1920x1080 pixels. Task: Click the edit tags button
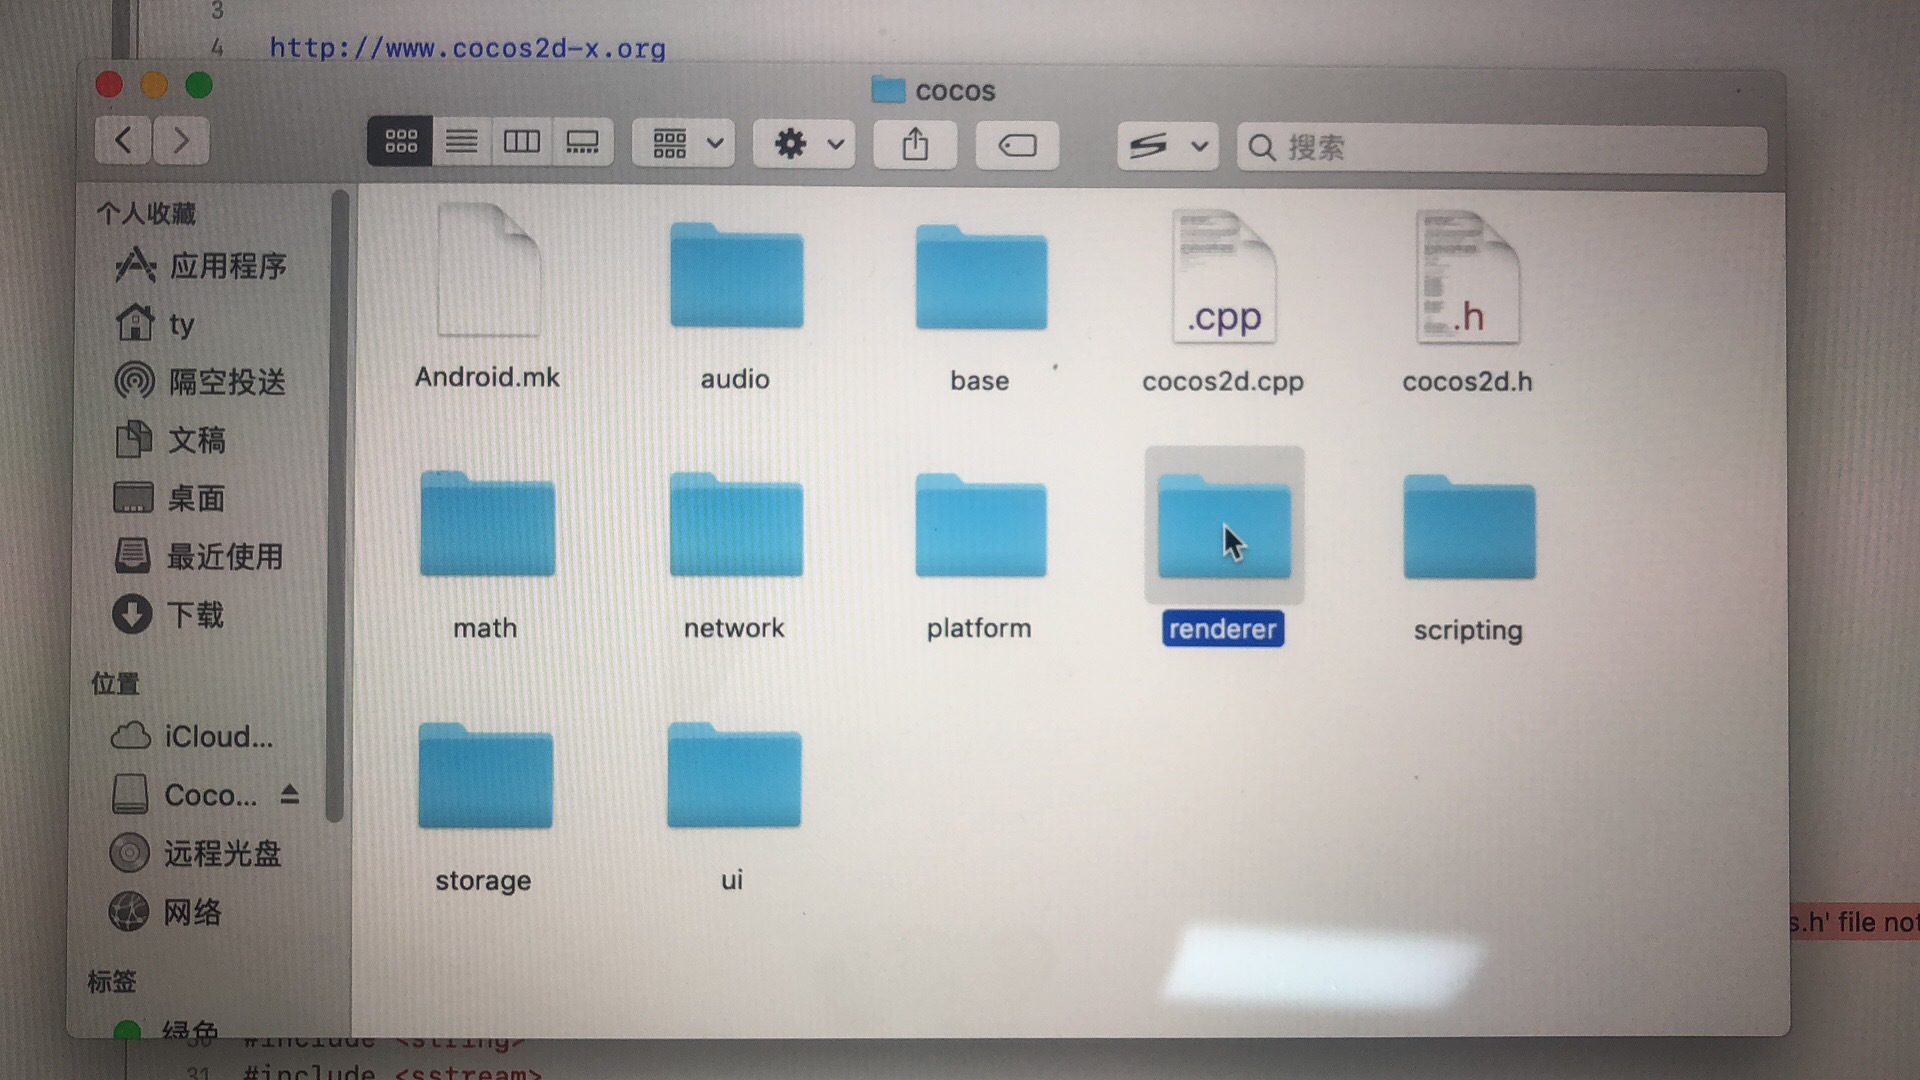pyautogui.click(x=1017, y=146)
